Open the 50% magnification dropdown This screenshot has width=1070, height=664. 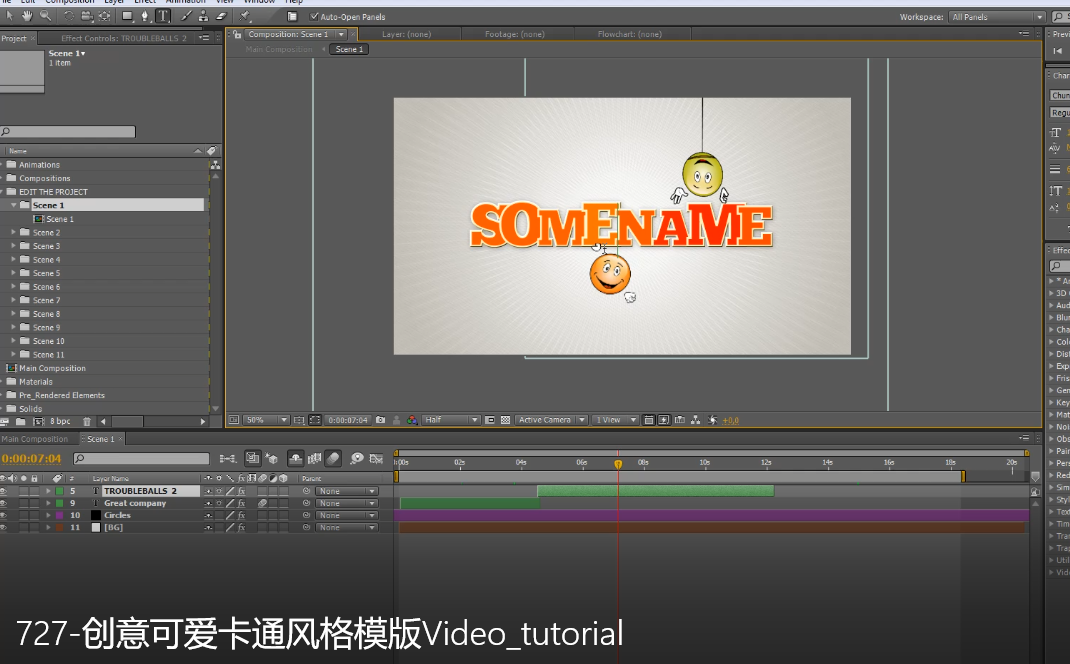[x=266, y=420]
